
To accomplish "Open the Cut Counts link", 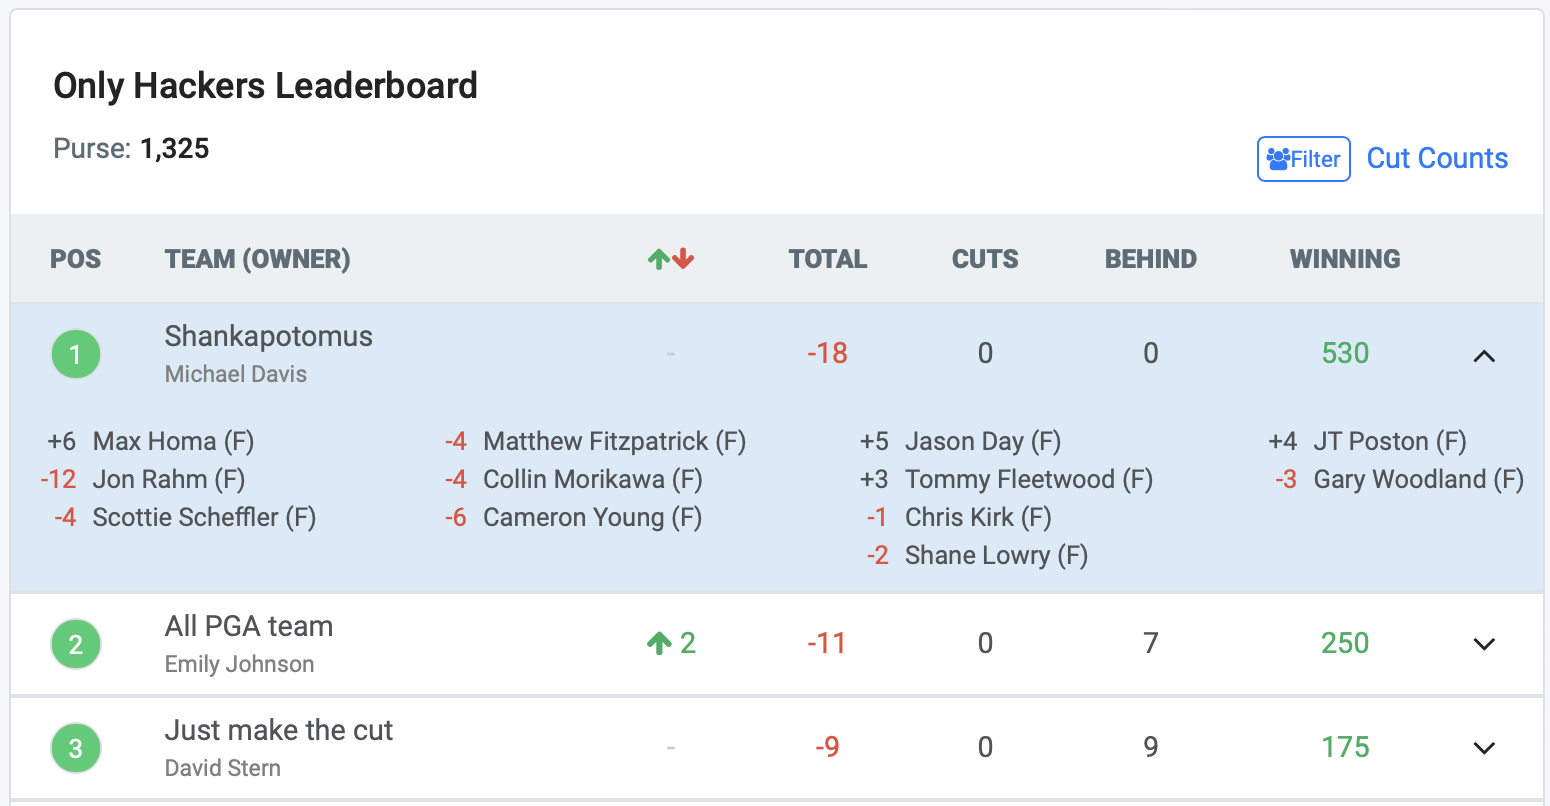I will [x=1437, y=158].
